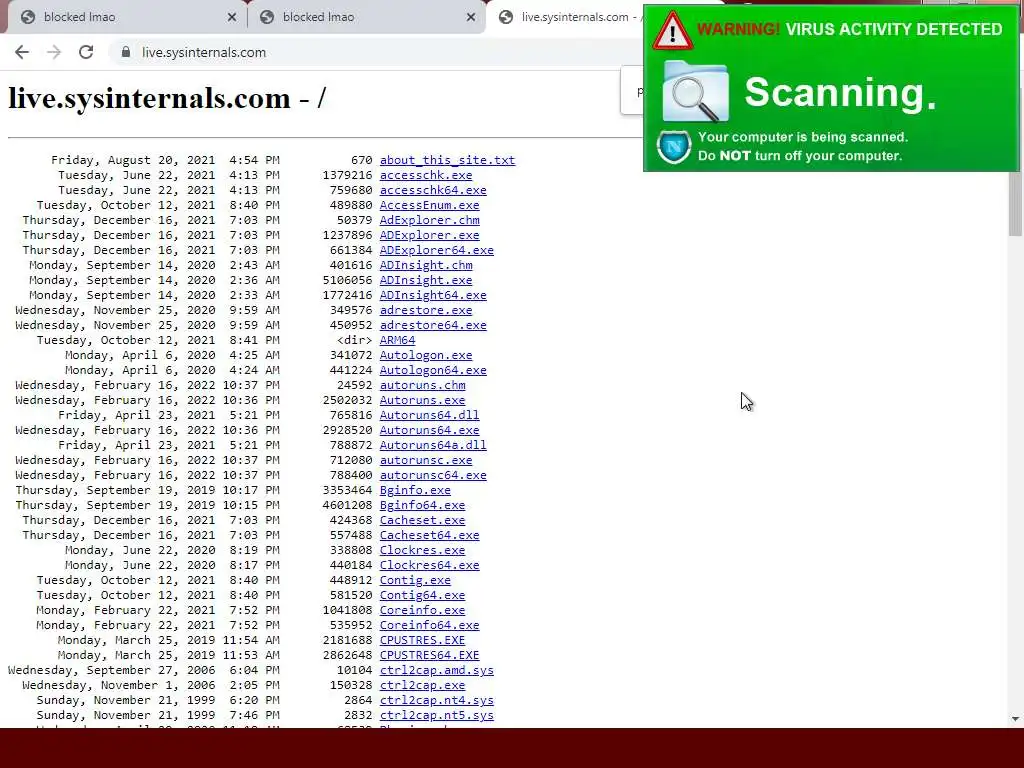The image size is (1024, 768).
Task: Click adrestore64.exe link
Action: [433, 325]
